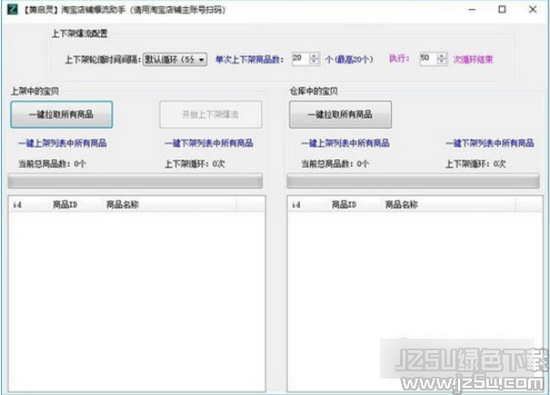550x395 pixels.
Task: Increase 执行 loop count with up arrow
Action: 442,56
